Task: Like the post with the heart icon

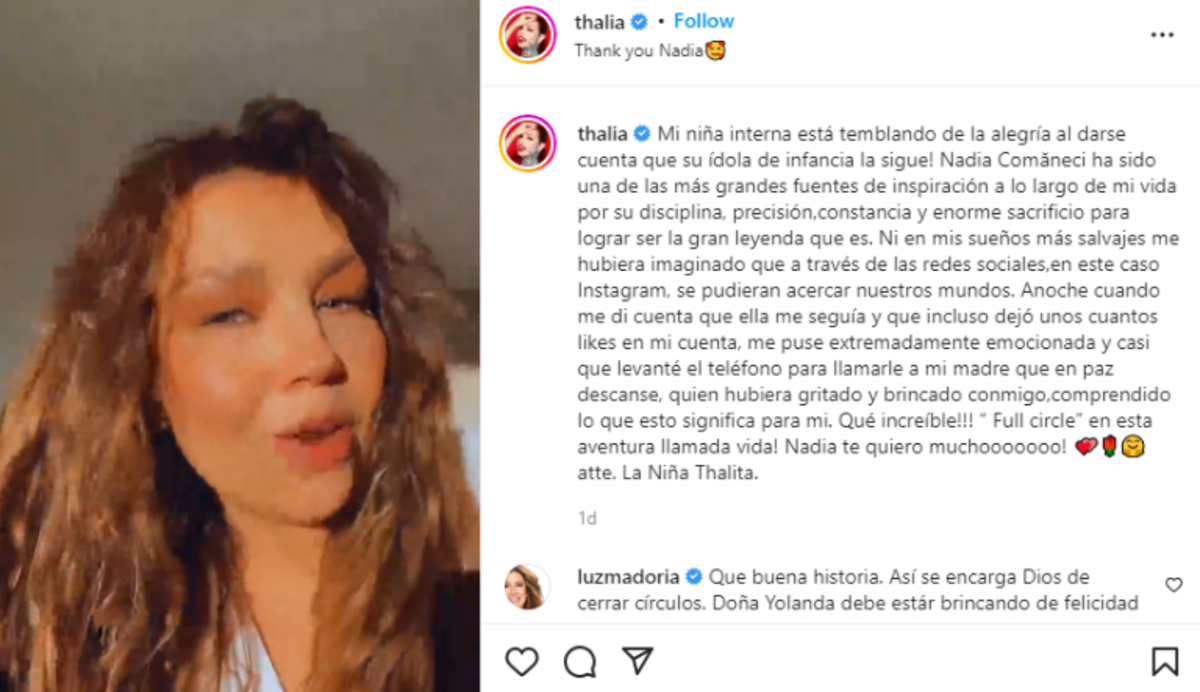Action: point(521,661)
